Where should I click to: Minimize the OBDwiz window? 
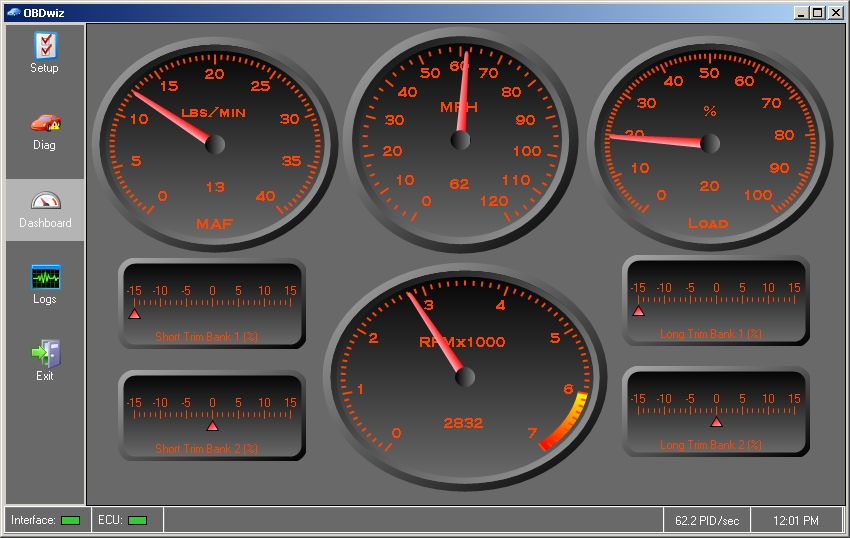click(x=802, y=12)
